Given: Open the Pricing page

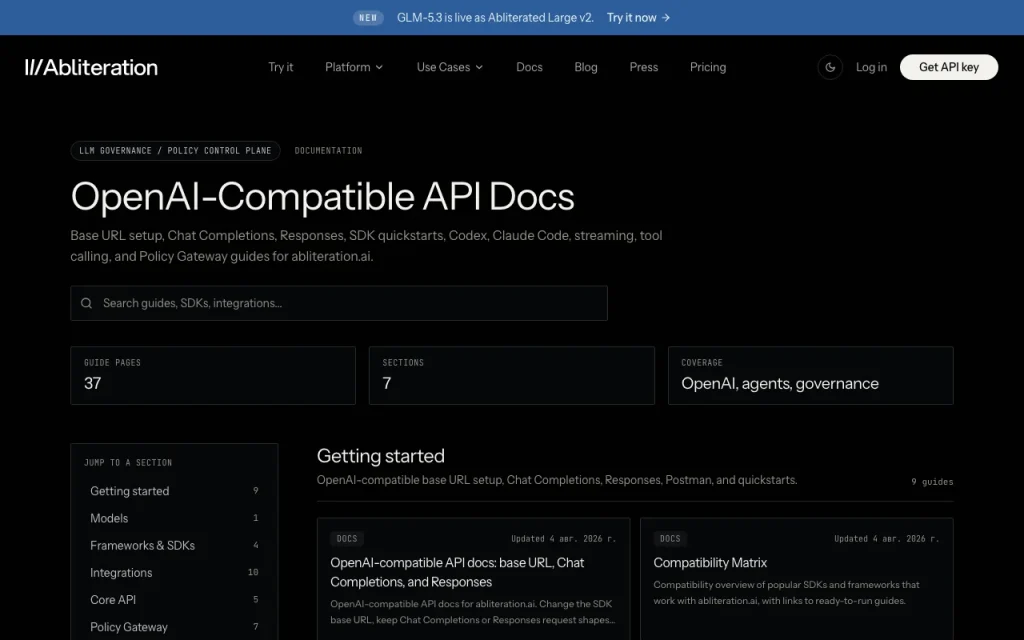Looking at the screenshot, I should point(708,67).
